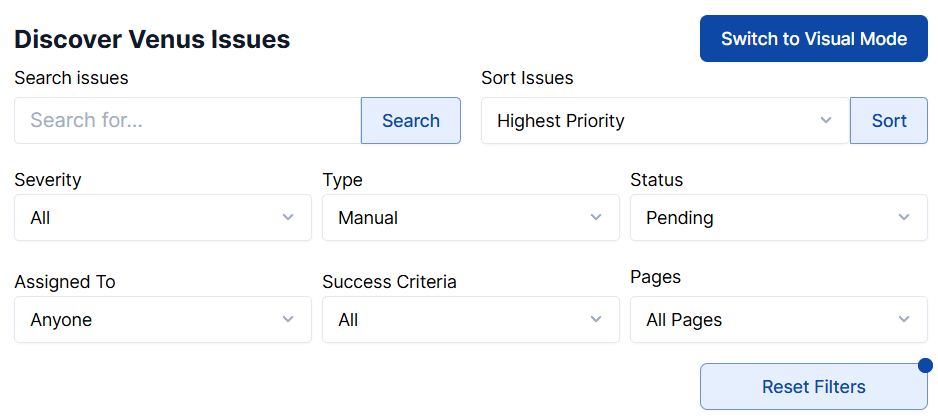Click the Search issues text field
Image resolution: width=938 pixels, height=418 pixels.
(x=187, y=121)
